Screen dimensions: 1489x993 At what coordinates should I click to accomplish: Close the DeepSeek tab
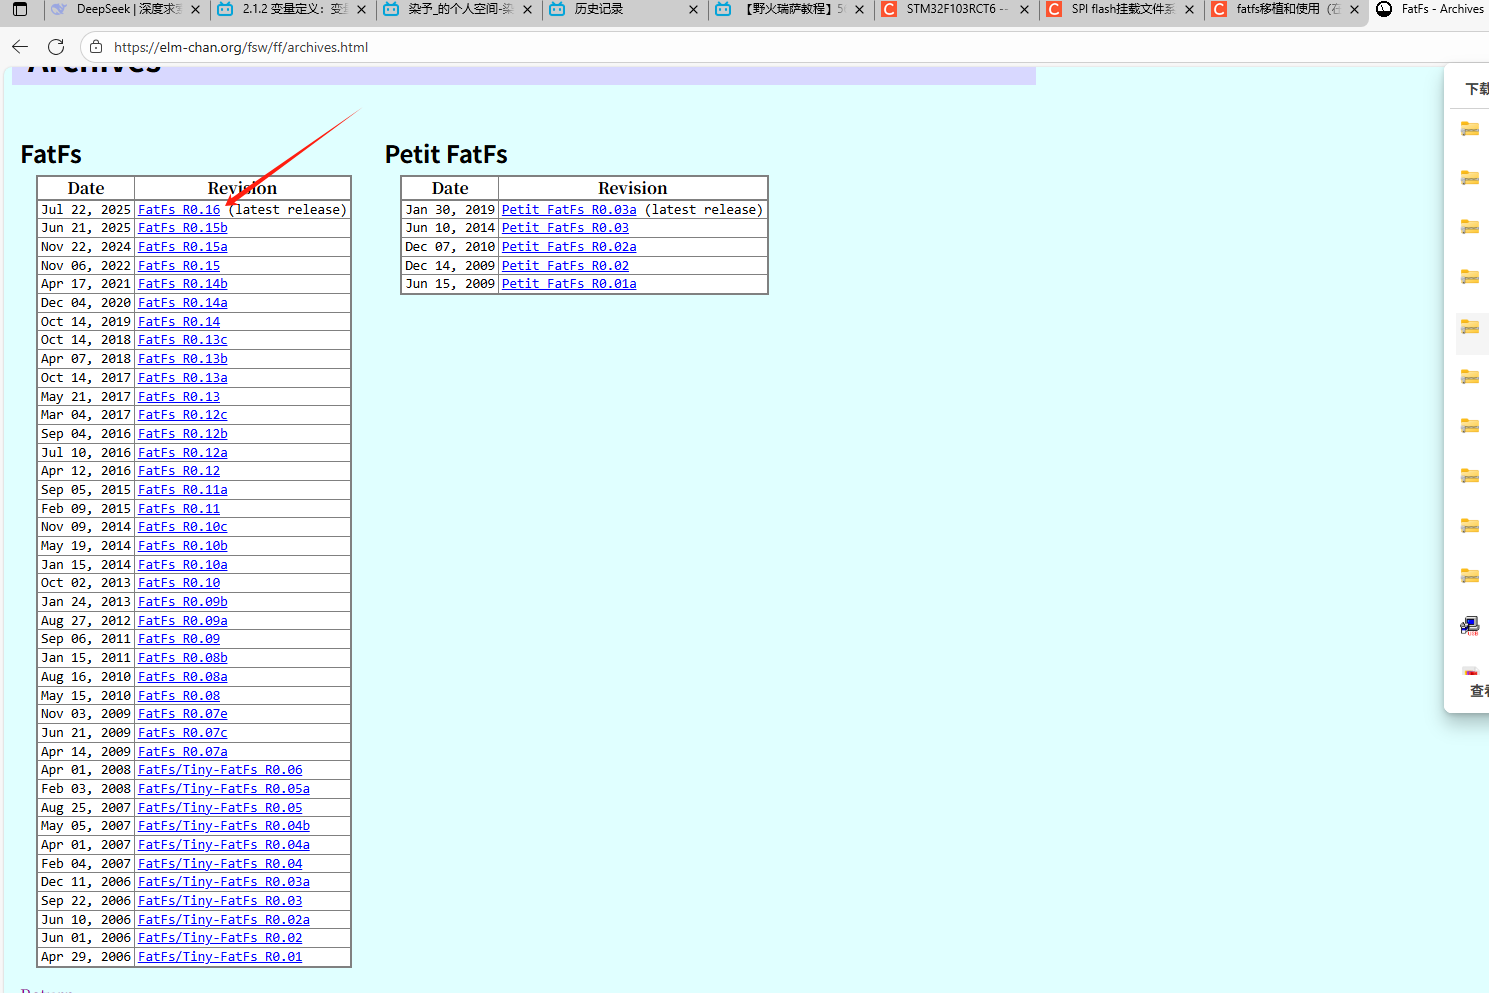click(x=195, y=9)
